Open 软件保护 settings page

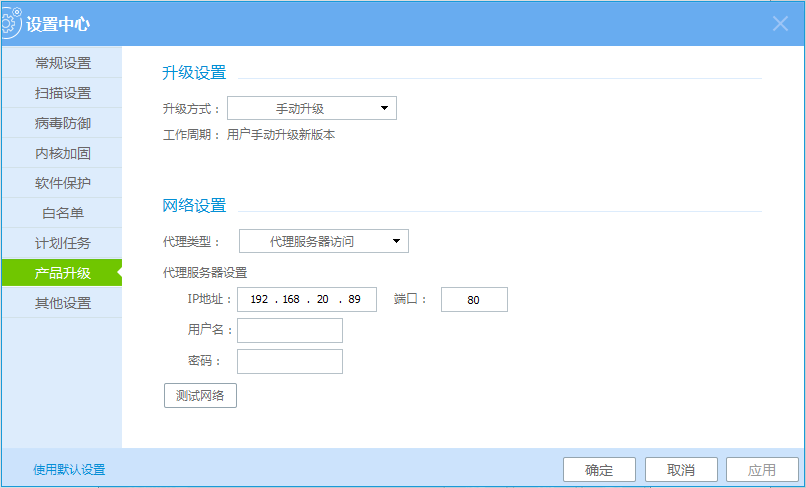[x=62, y=183]
